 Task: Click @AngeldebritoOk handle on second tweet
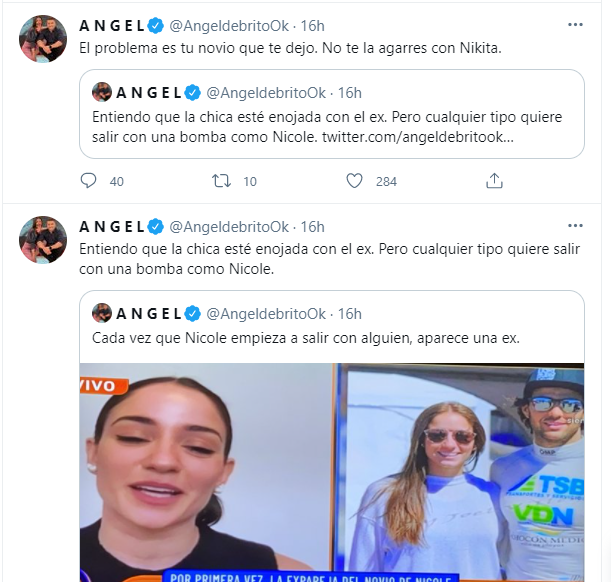coord(229,227)
